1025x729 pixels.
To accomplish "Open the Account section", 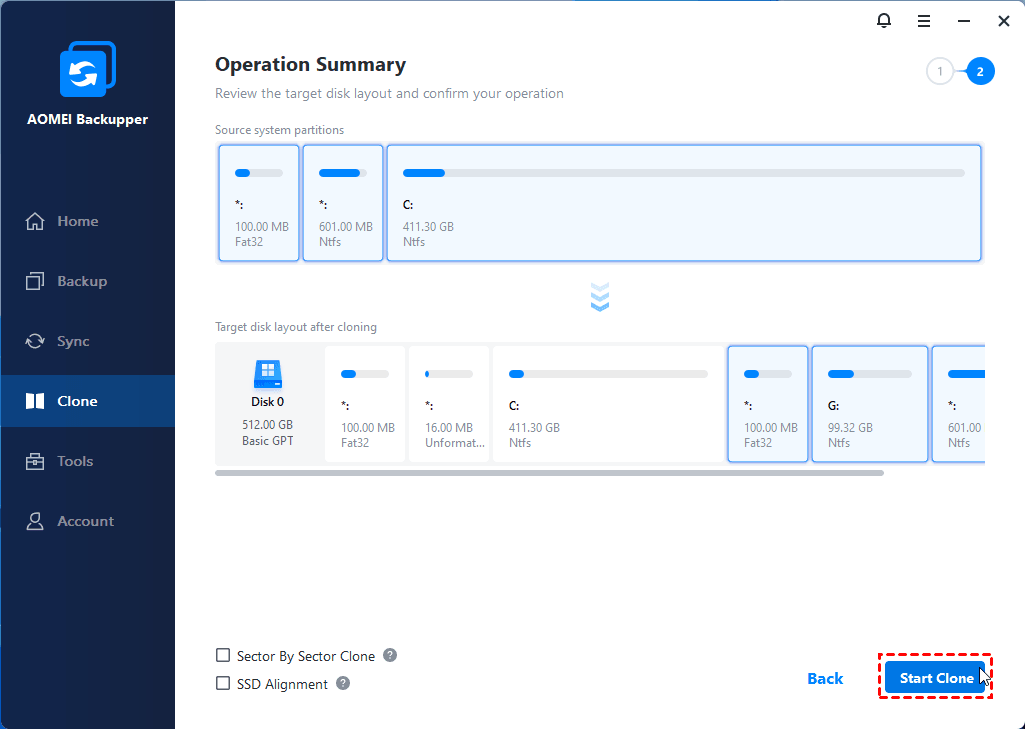I will (x=88, y=521).
